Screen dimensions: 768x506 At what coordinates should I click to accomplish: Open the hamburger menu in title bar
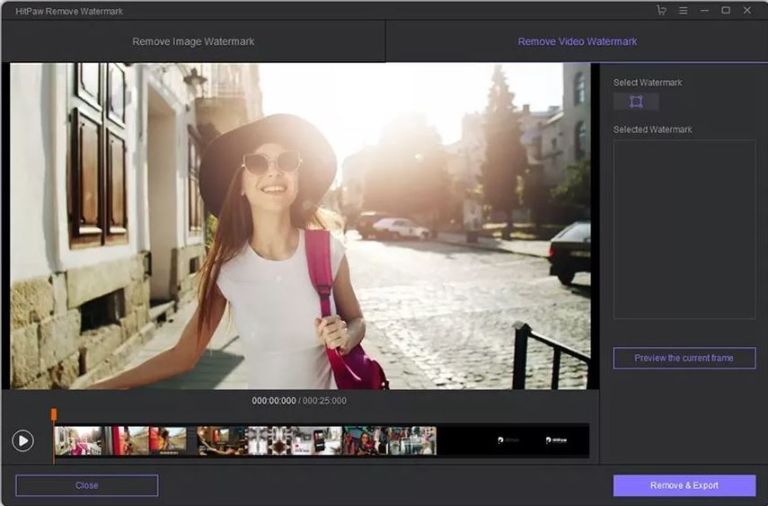click(x=683, y=10)
